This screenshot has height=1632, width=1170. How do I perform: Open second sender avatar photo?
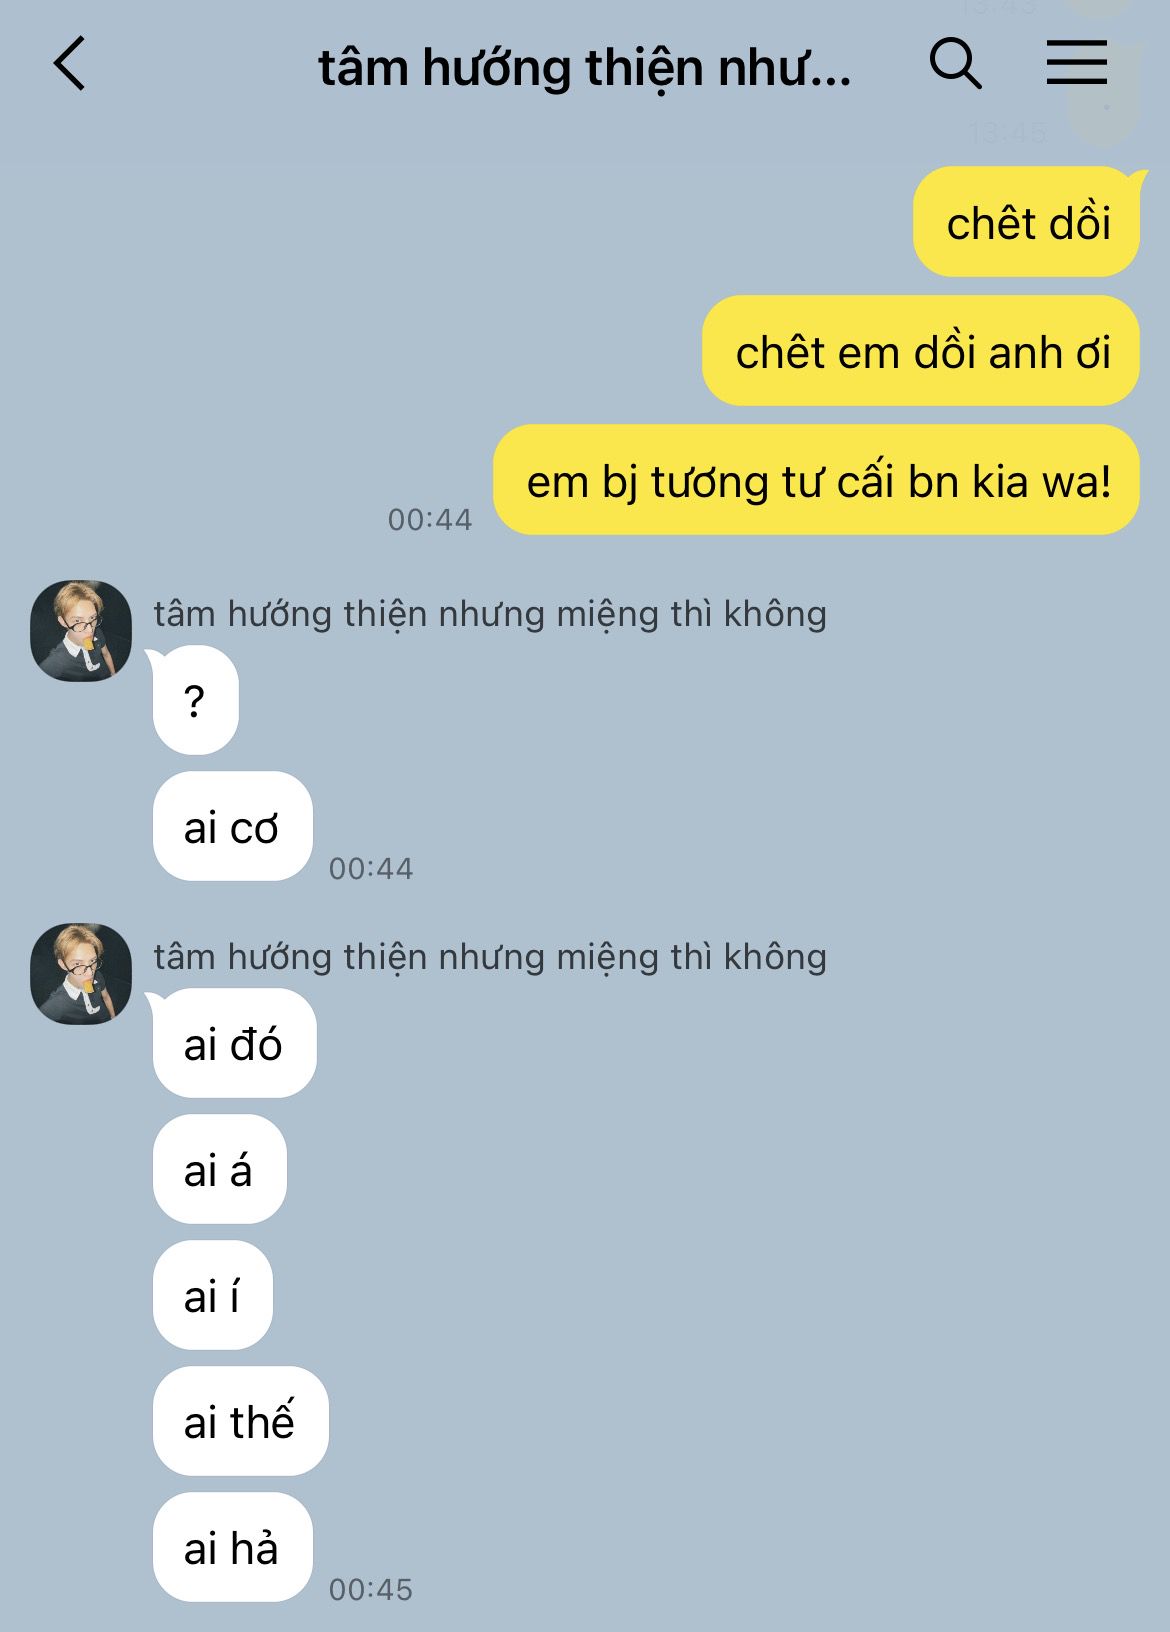(x=81, y=973)
